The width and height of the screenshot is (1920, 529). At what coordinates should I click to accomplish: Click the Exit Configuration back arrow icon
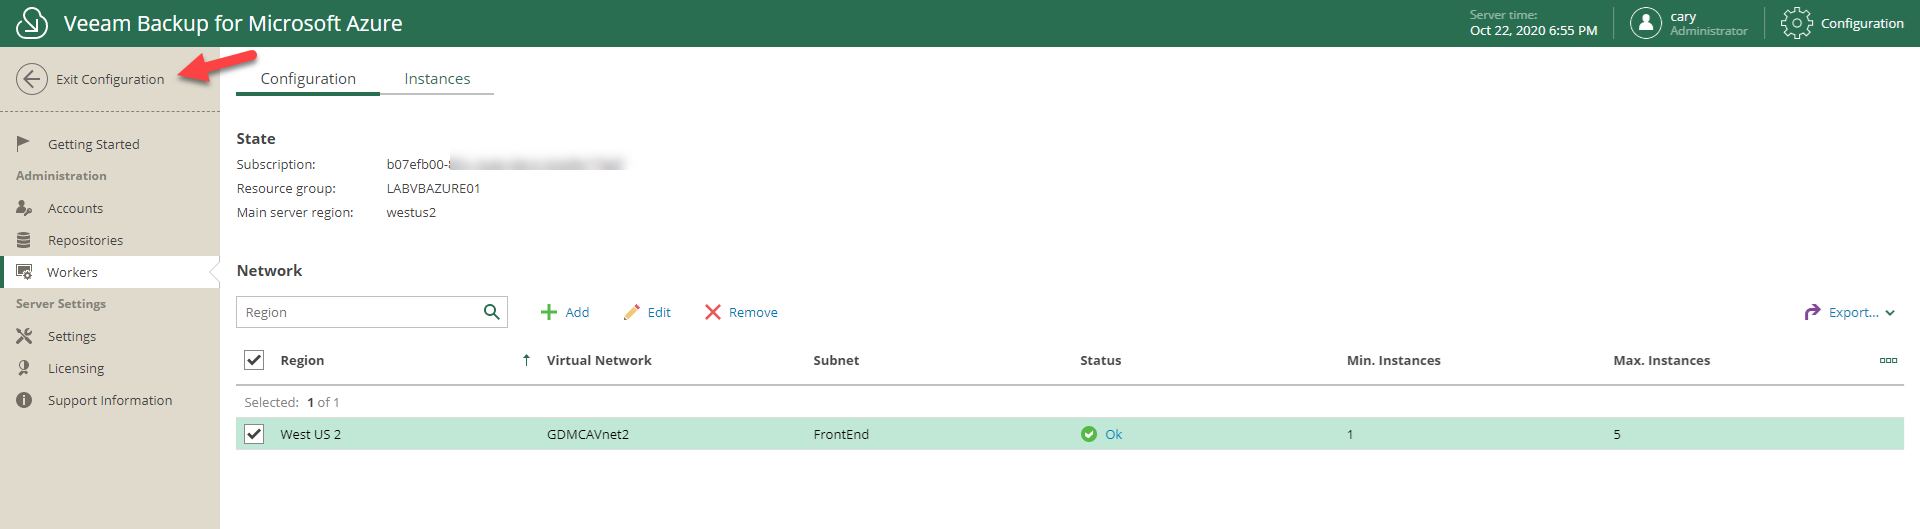click(x=32, y=79)
